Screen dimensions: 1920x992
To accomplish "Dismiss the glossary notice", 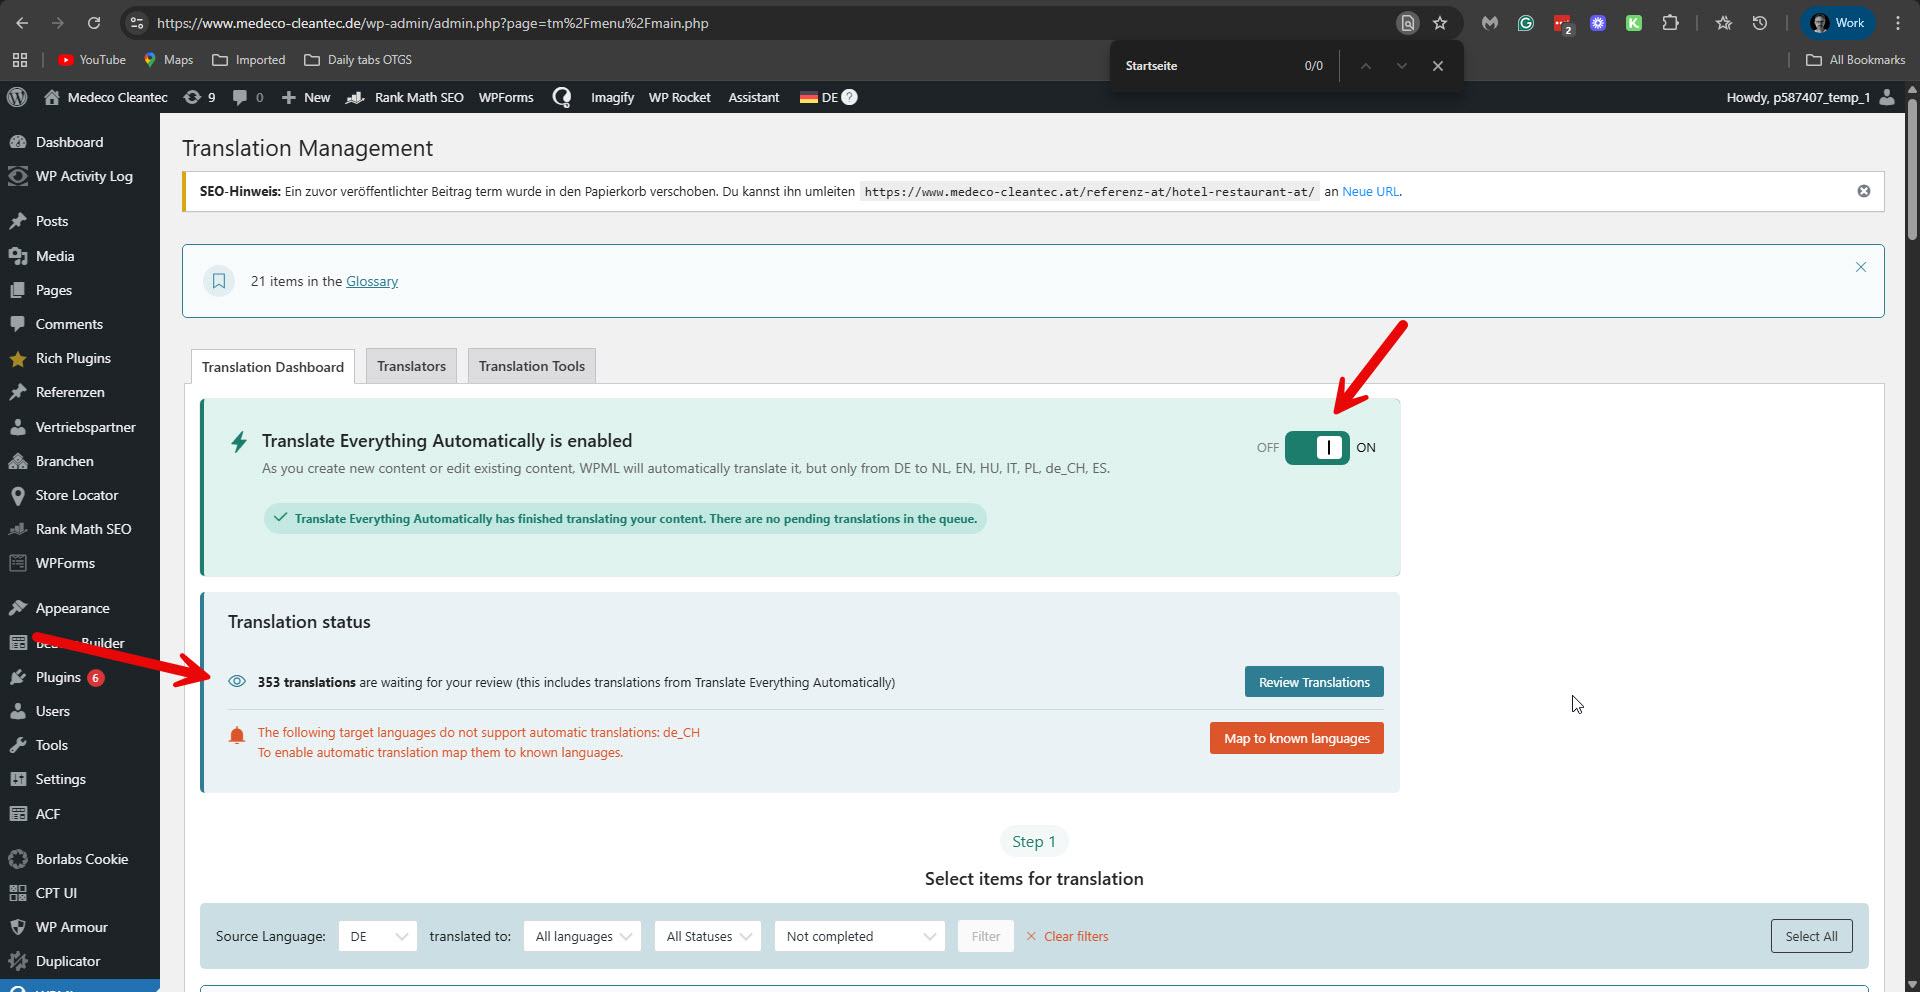I will pos(1861,267).
